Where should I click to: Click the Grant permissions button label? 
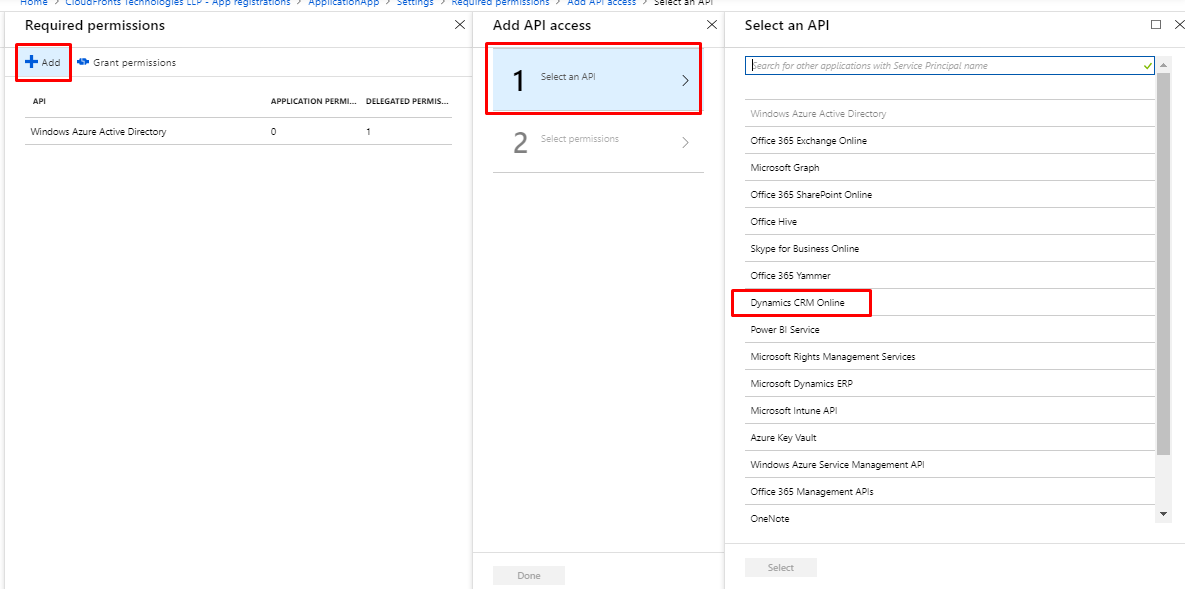coord(135,63)
